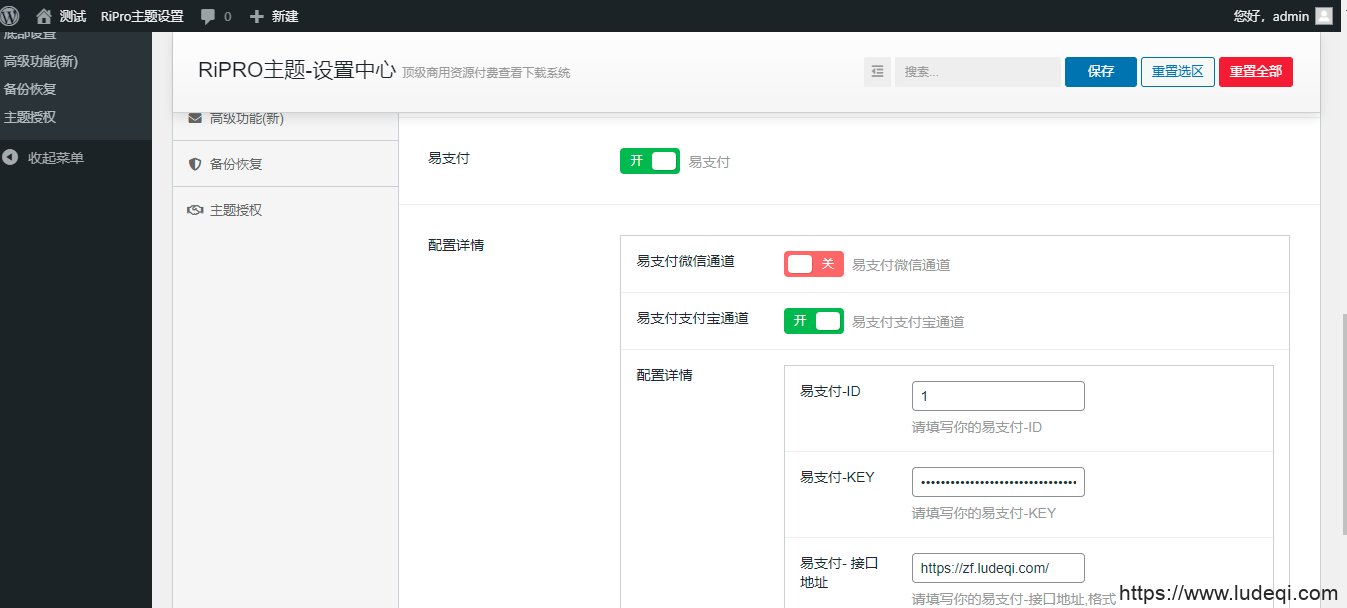Image resolution: width=1347 pixels, height=608 pixels.
Task: Click the 请填写你的易支付-ID hint text
Action: click(x=977, y=427)
